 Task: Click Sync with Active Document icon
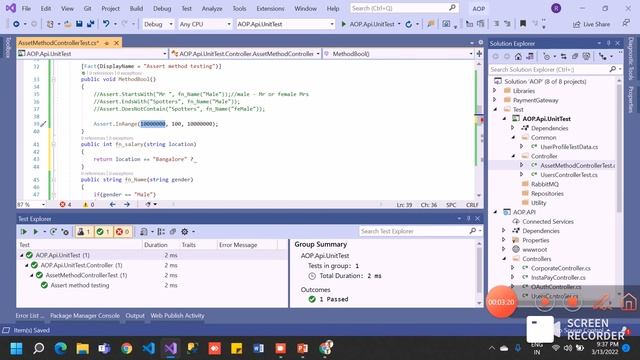coord(563,56)
